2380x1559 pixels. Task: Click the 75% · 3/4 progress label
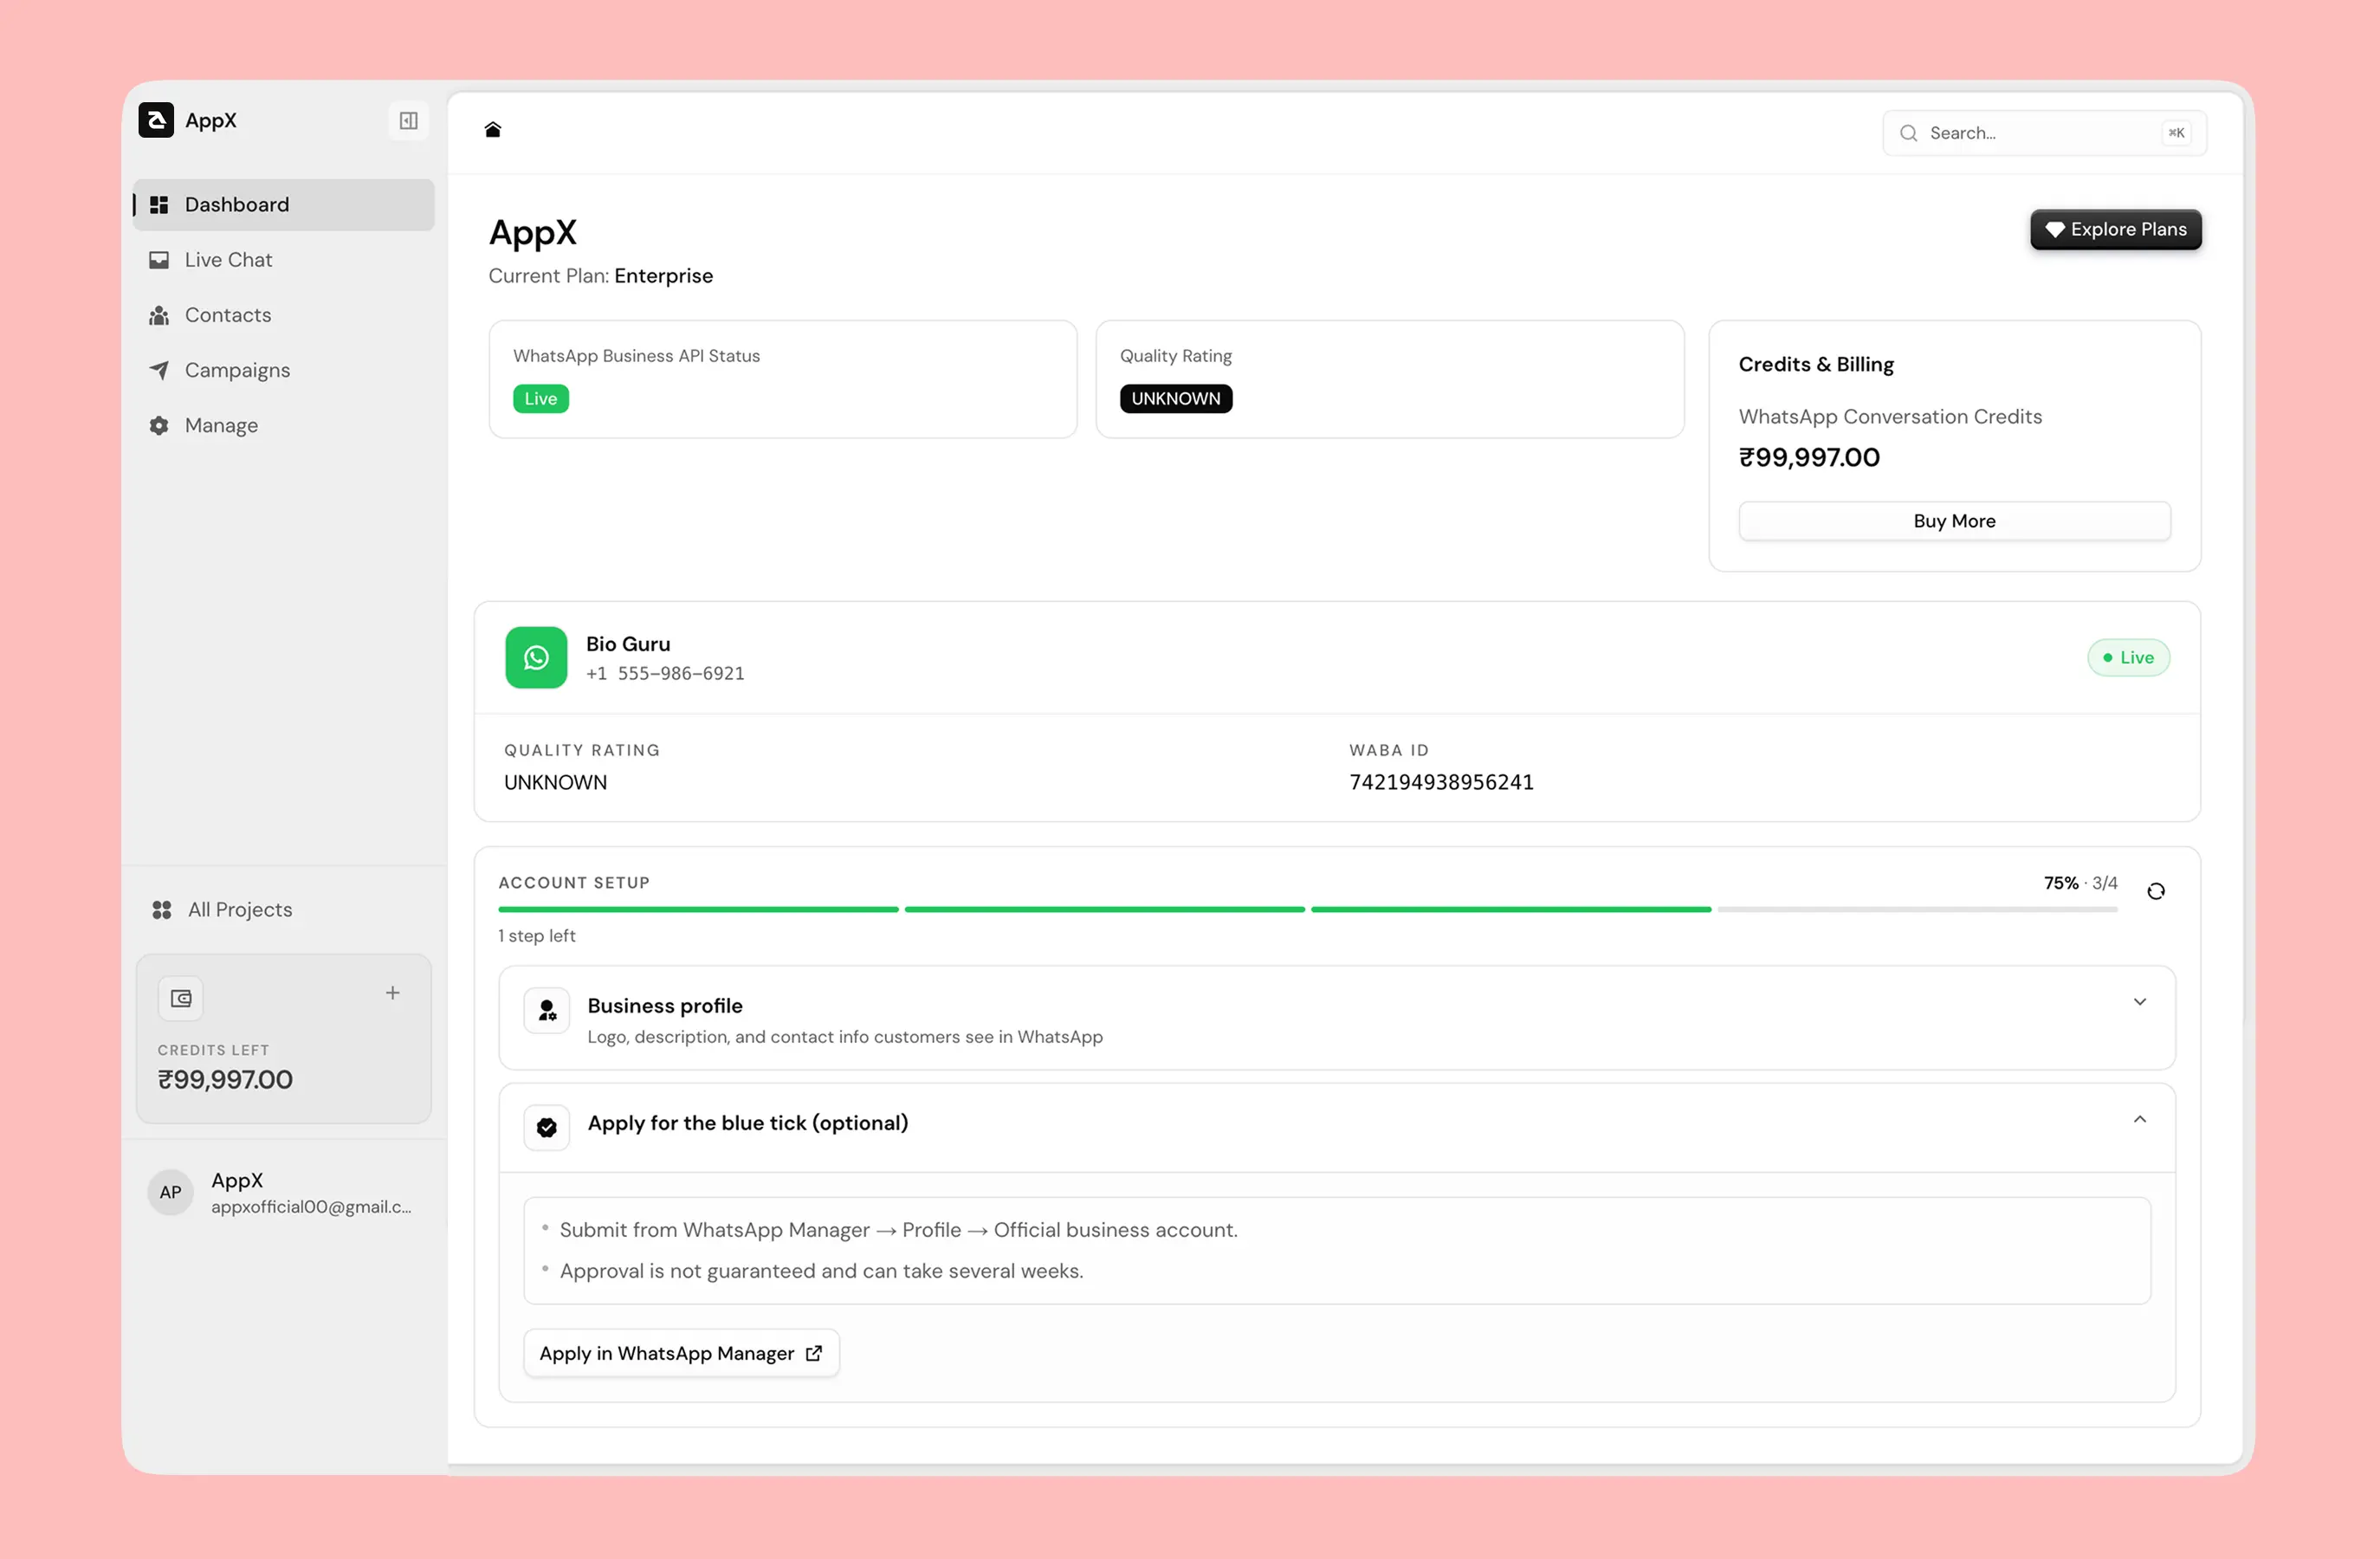point(2080,883)
